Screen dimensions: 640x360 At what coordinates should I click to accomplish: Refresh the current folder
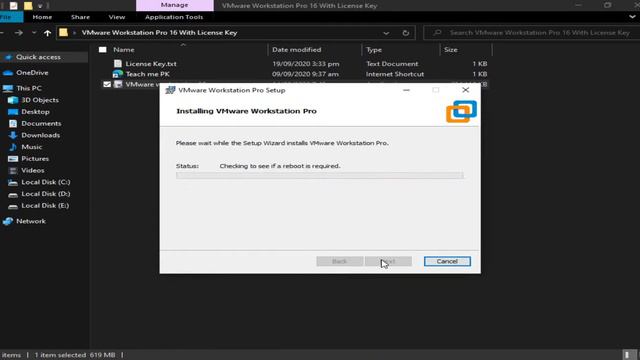[x=406, y=33]
